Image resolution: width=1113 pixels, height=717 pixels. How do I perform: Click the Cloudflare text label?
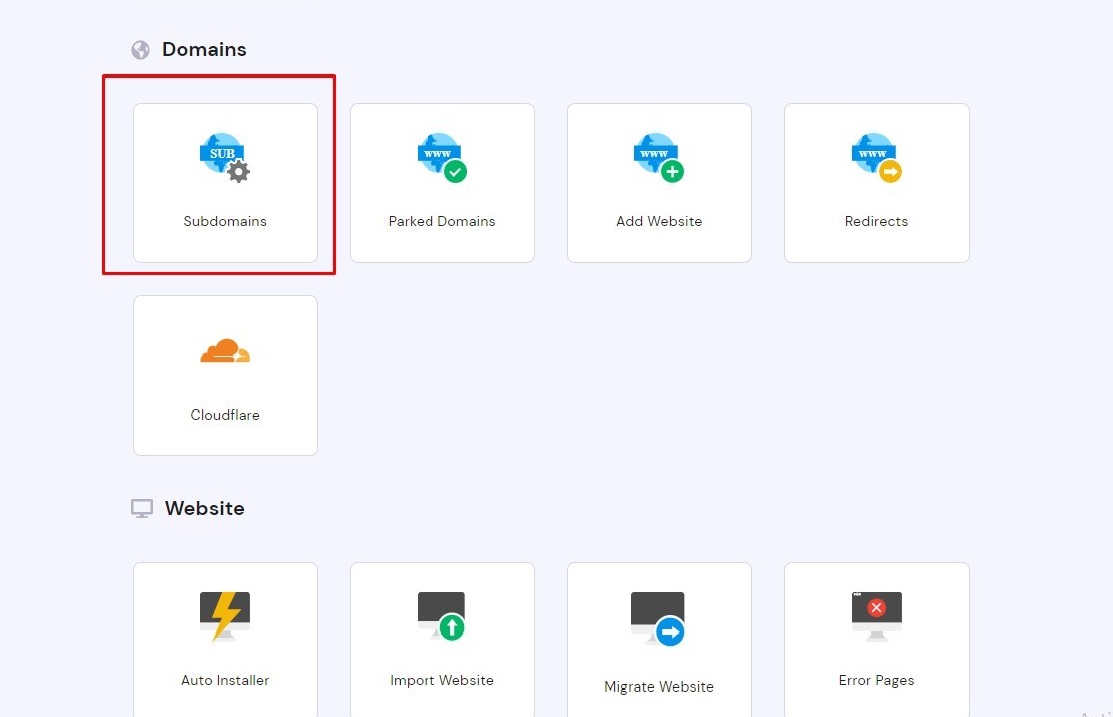pyautogui.click(x=225, y=415)
